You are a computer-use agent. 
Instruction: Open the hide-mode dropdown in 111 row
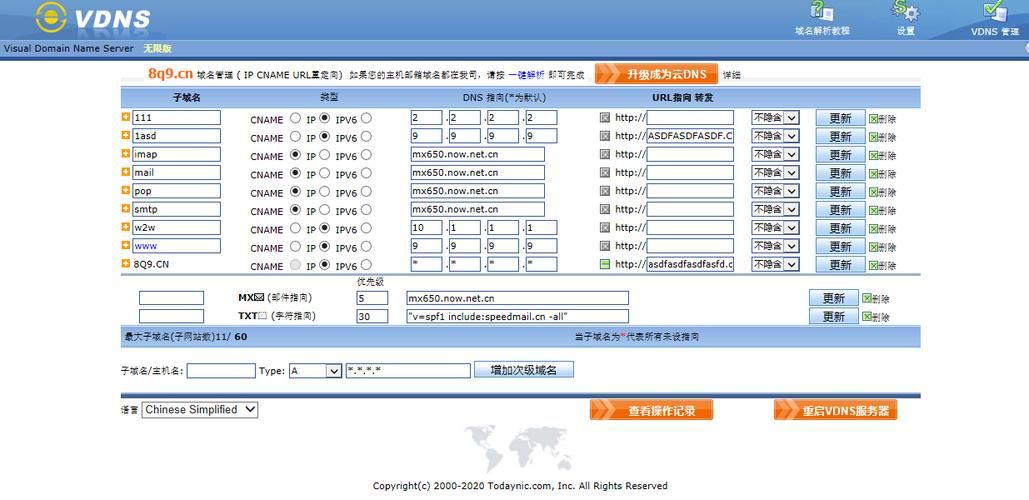click(x=775, y=118)
